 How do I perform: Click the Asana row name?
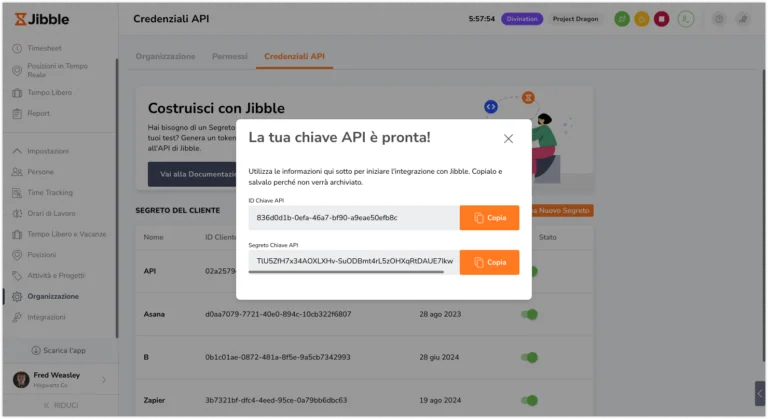(154, 314)
